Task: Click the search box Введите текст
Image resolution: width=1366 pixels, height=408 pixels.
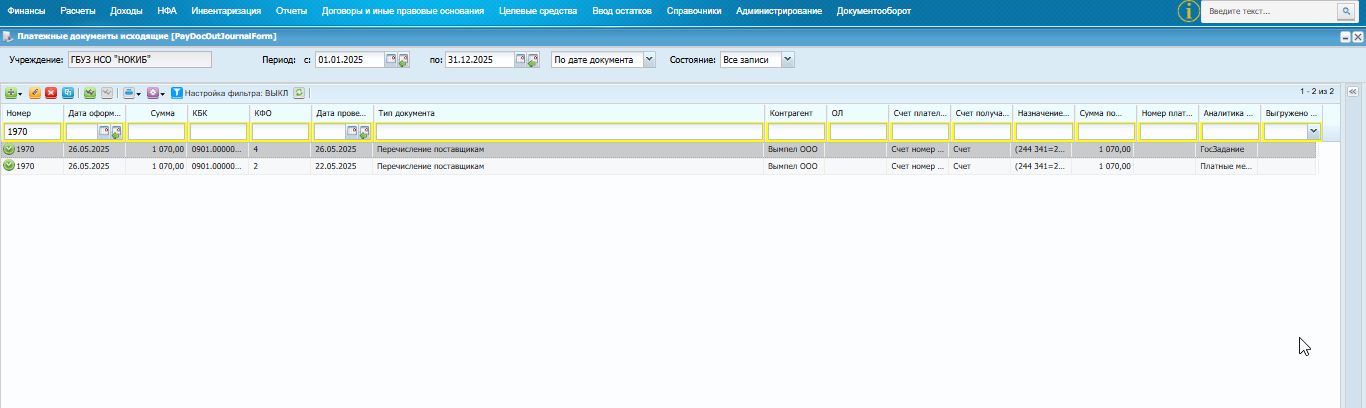Action: point(1269,11)
